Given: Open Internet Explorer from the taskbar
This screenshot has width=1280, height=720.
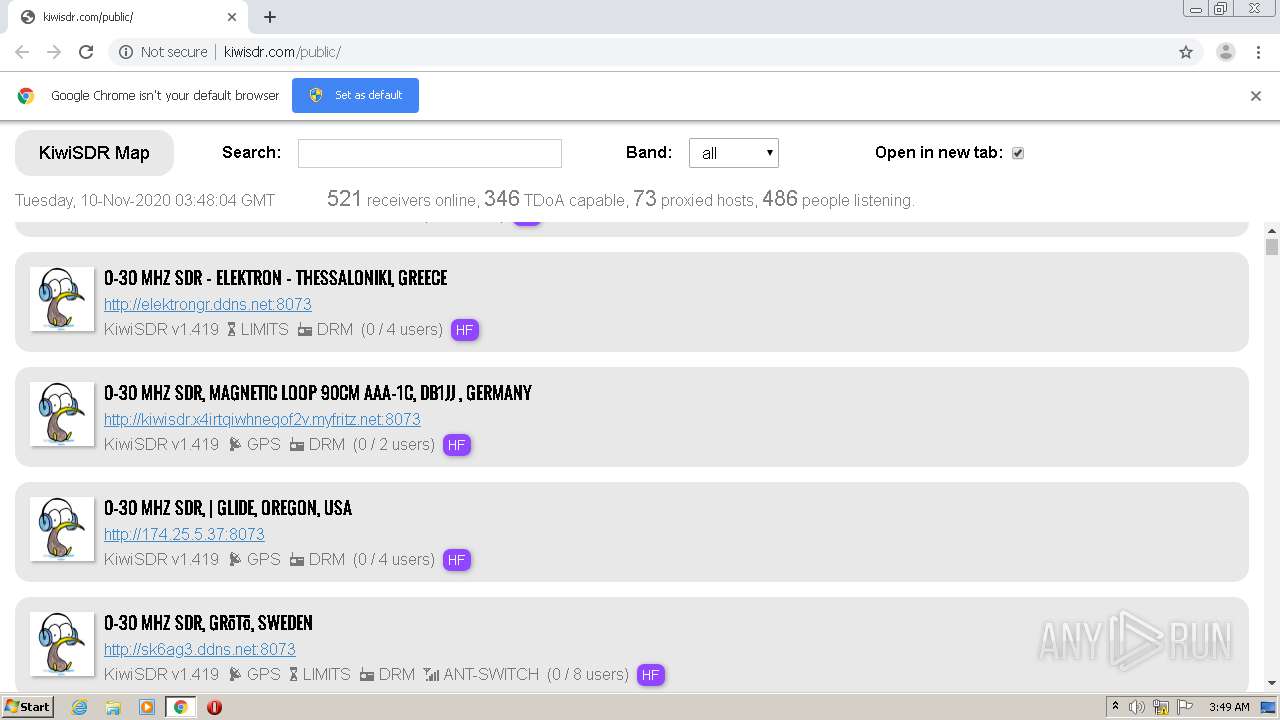Looking at the screenshot, I should pyautogui.click(x=79, y=707).
